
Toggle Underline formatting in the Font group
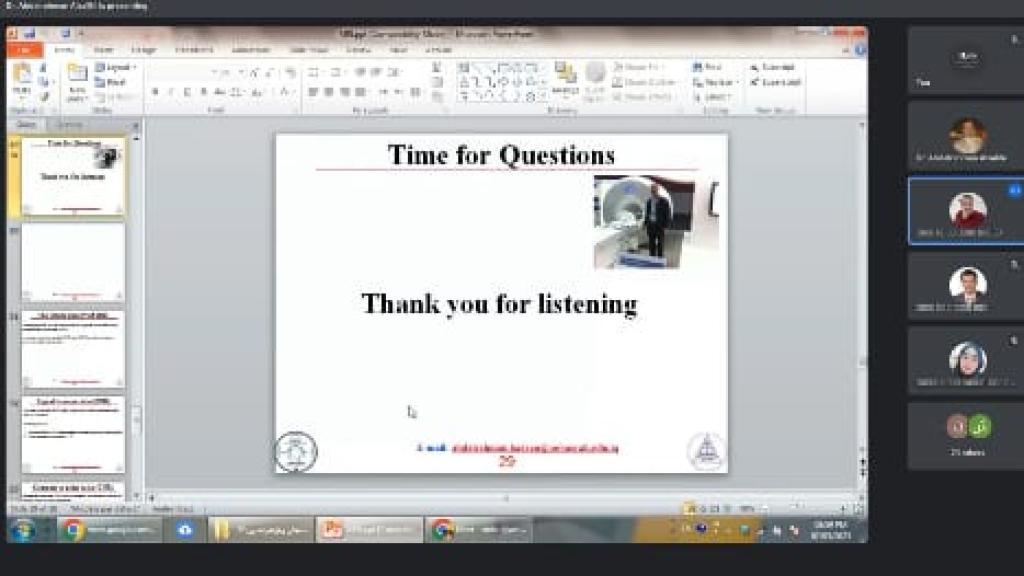point(187,92)
